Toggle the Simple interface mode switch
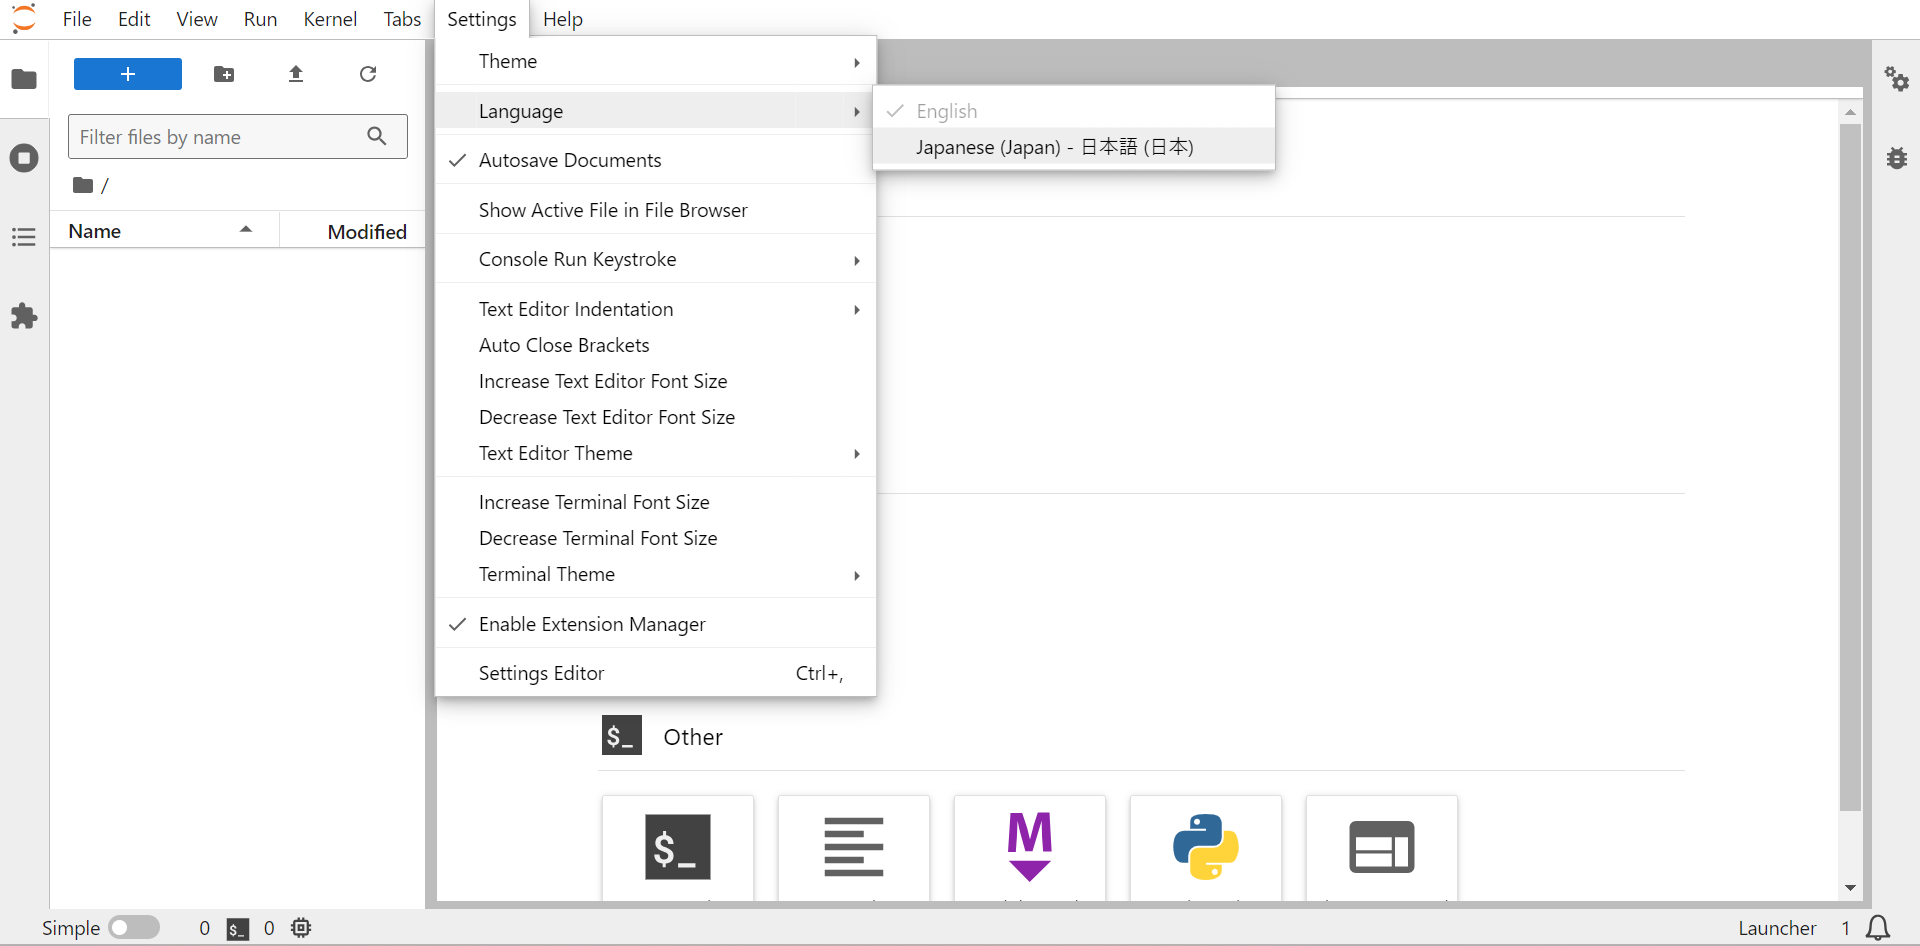Viewport: 1920px width, 946px height. [134, 928]
